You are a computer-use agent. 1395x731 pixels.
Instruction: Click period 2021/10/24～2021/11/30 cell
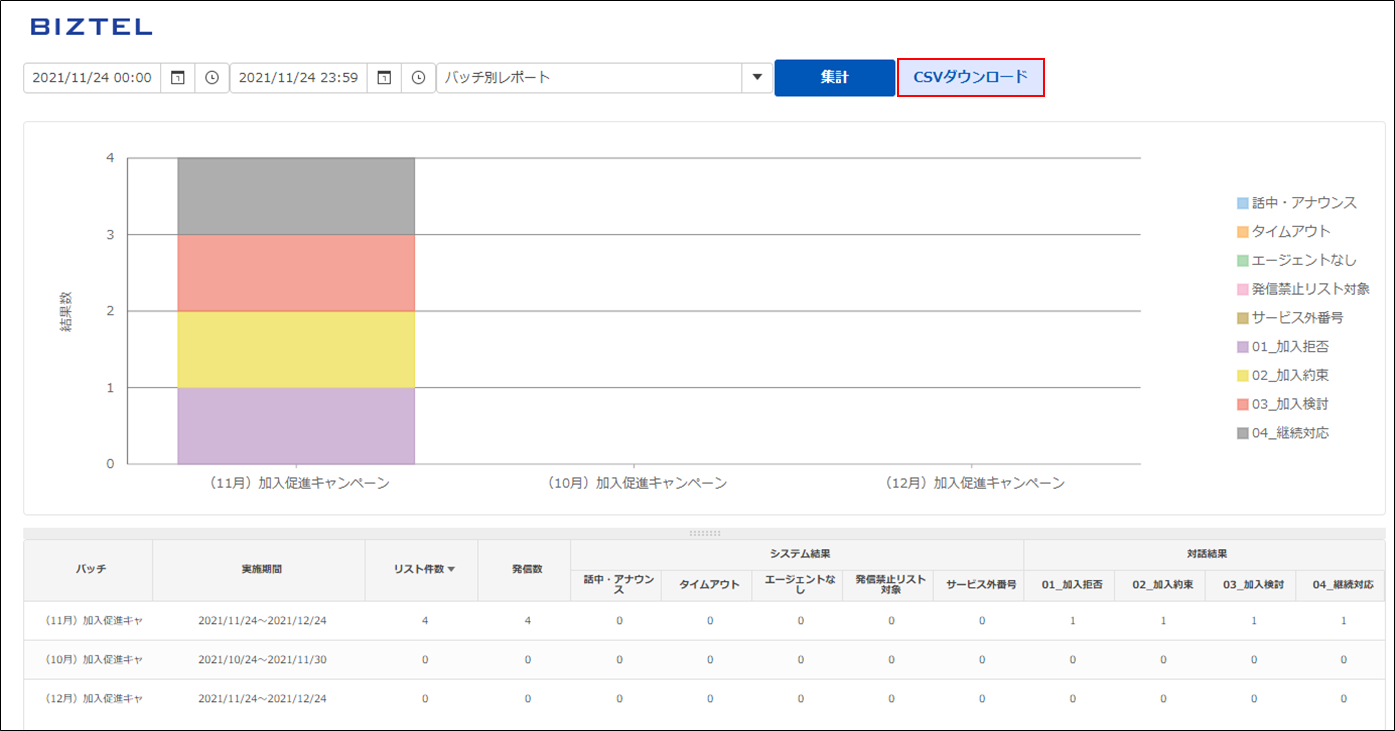click(262, 660)
